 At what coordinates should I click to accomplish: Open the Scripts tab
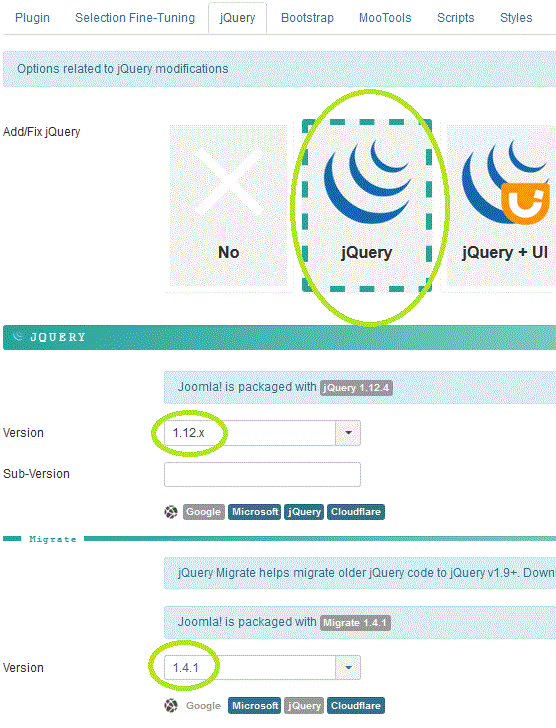[x=456, y=18]
